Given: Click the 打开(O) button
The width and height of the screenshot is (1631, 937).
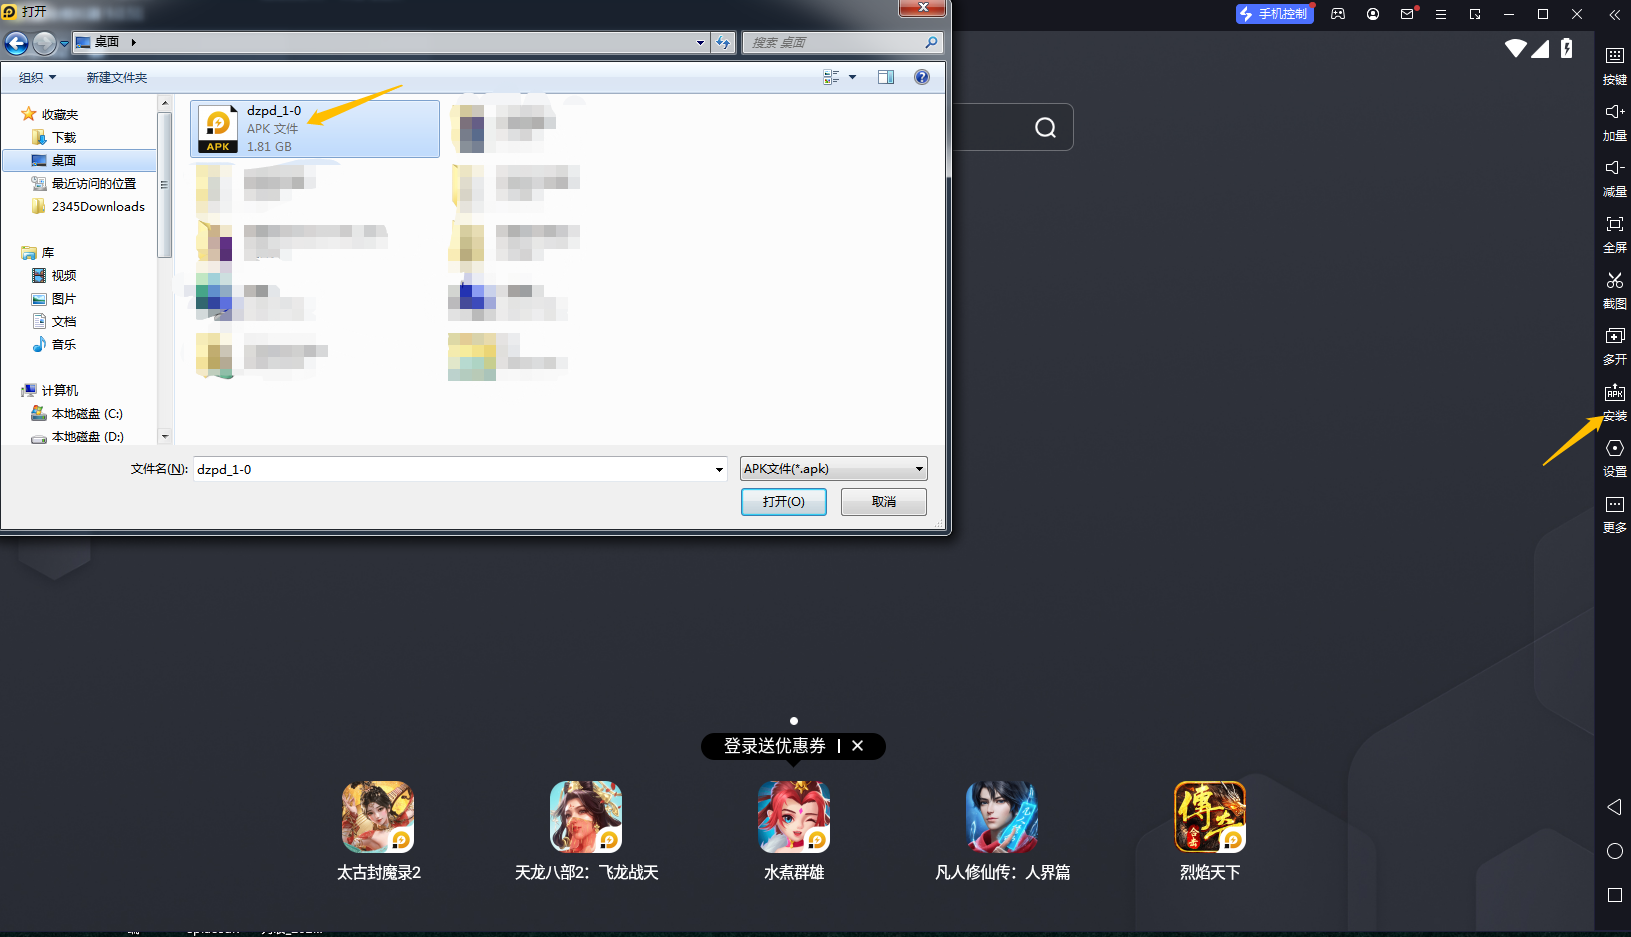Looking at the screenshot, I should point(783,502).
